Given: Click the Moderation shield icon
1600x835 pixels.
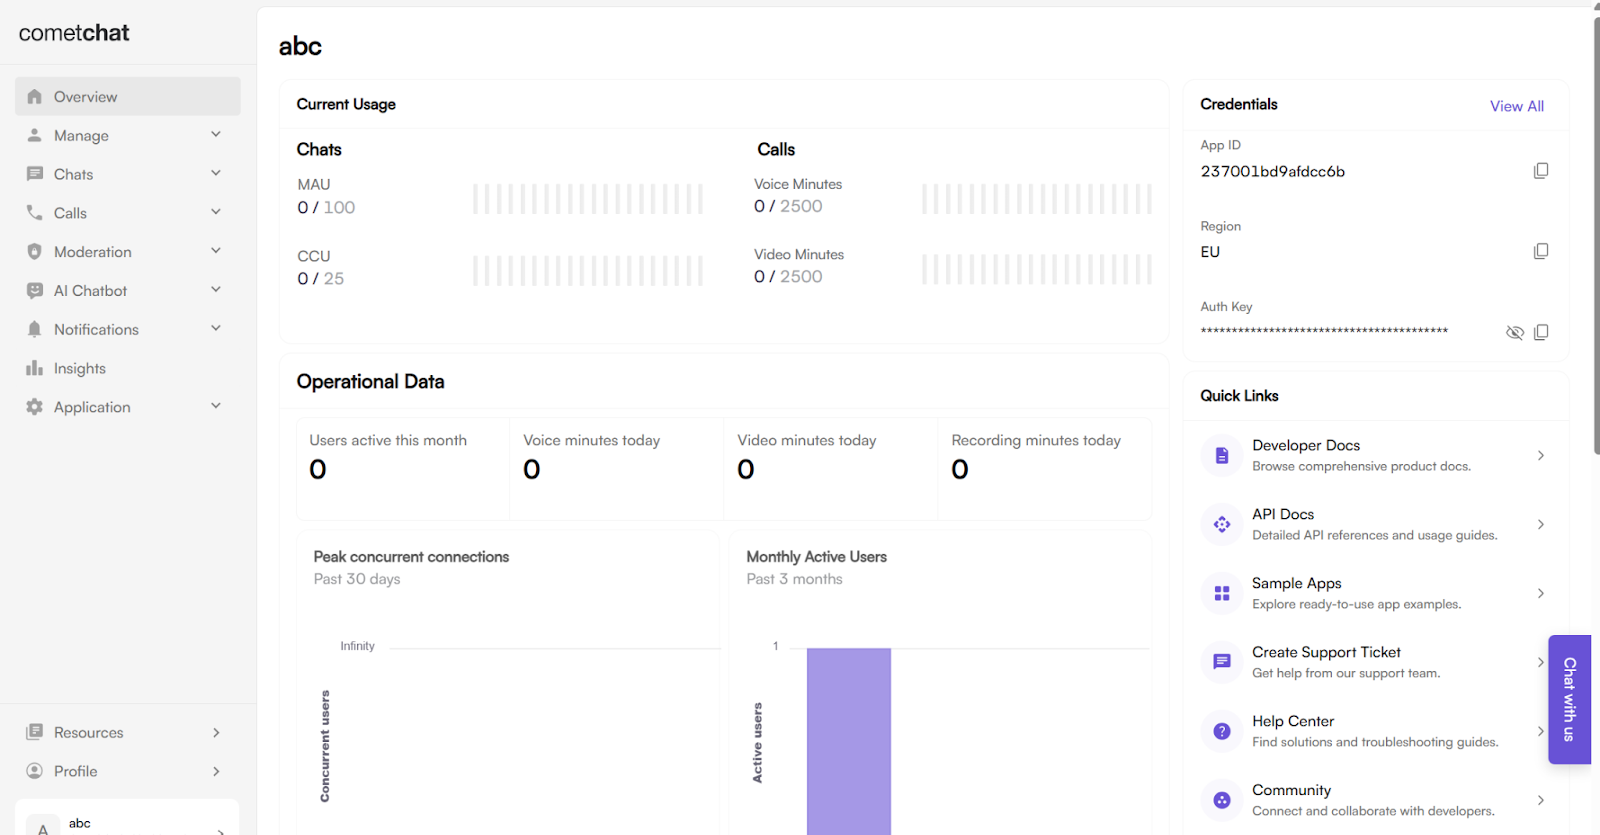Looking at the screenshot, I should coord(34,252).
